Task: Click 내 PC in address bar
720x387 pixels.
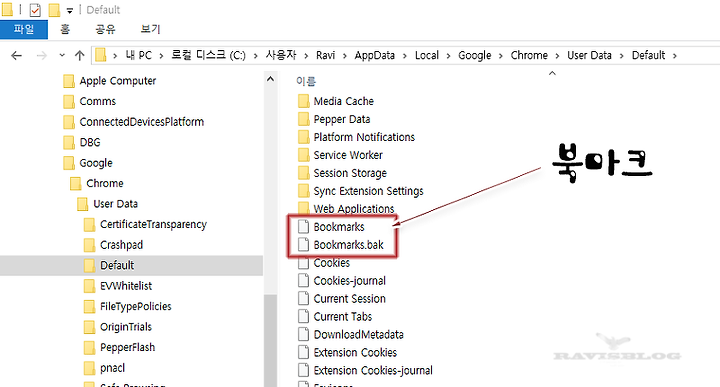Action: pyautogui.click(x=138, y=56)
